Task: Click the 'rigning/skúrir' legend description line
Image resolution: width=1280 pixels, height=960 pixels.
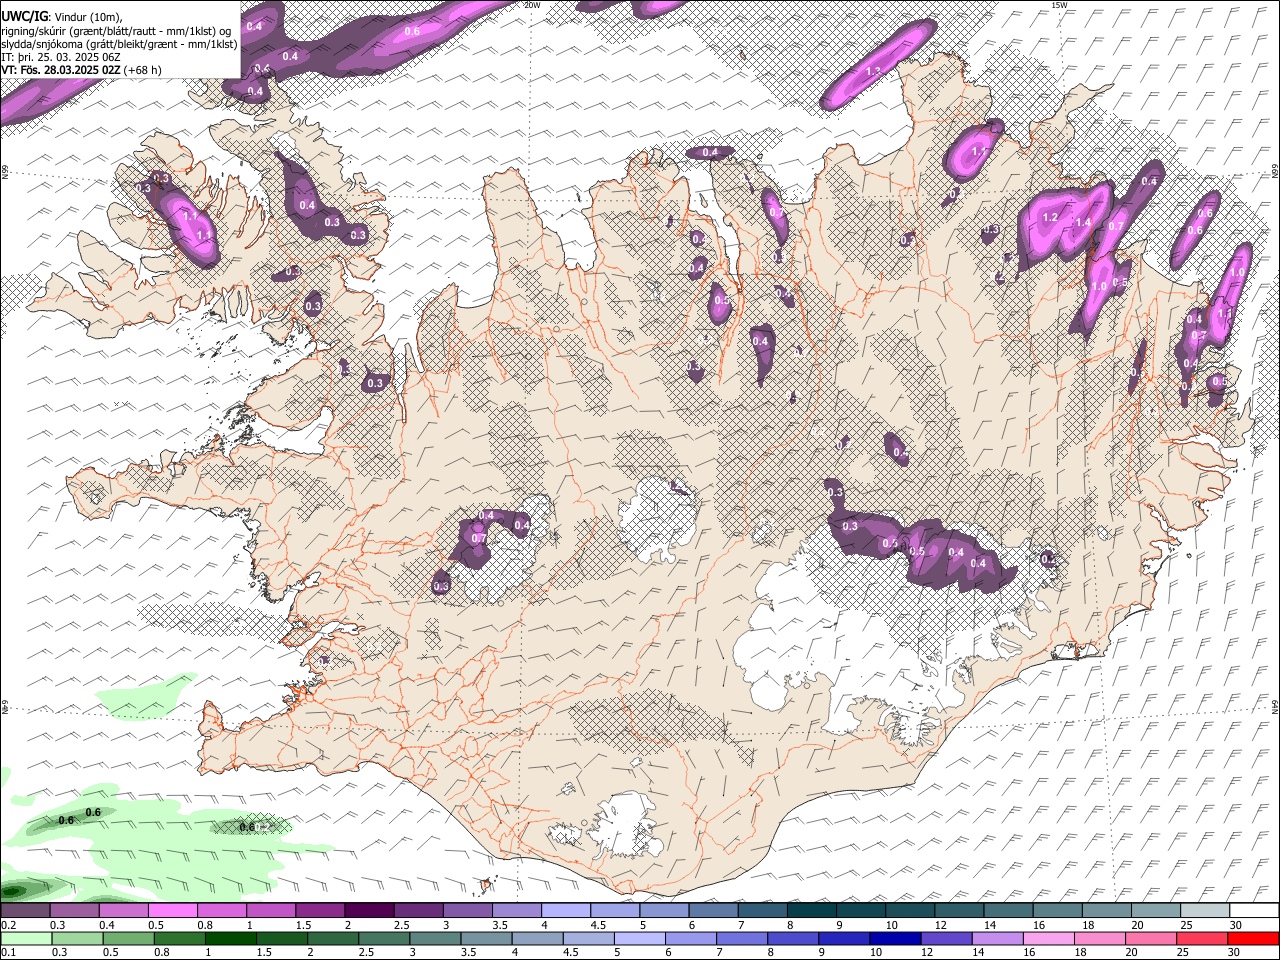Action: pyautogui.click(x=116, y=31)
